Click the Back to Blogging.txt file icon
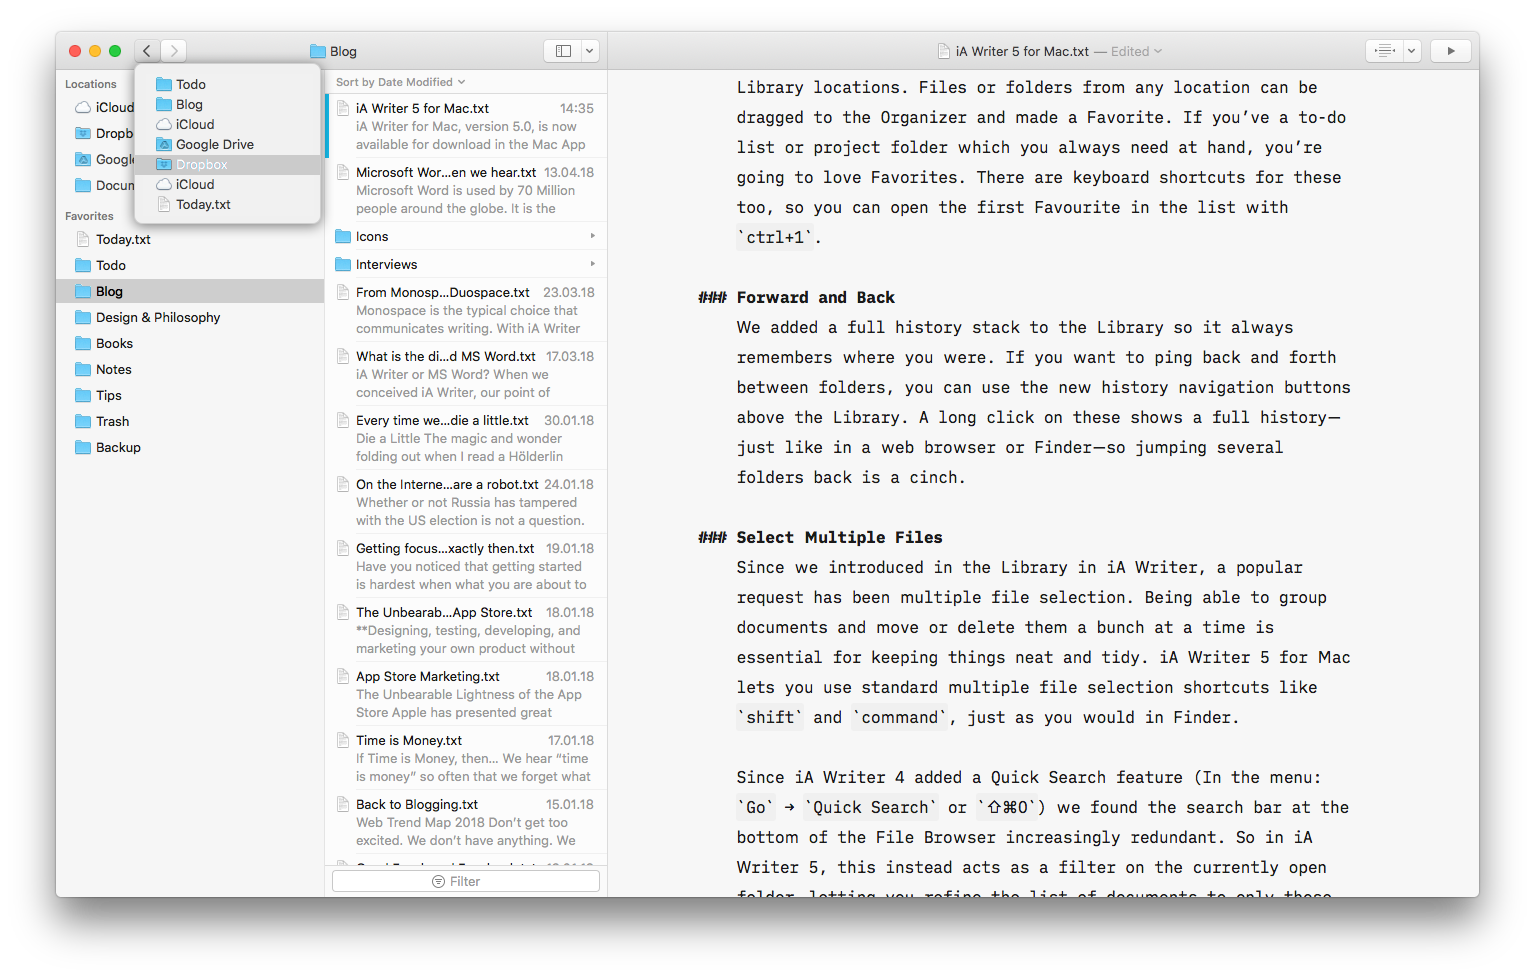Screen dimensions: 1535x977 click(x=343, y=805)
